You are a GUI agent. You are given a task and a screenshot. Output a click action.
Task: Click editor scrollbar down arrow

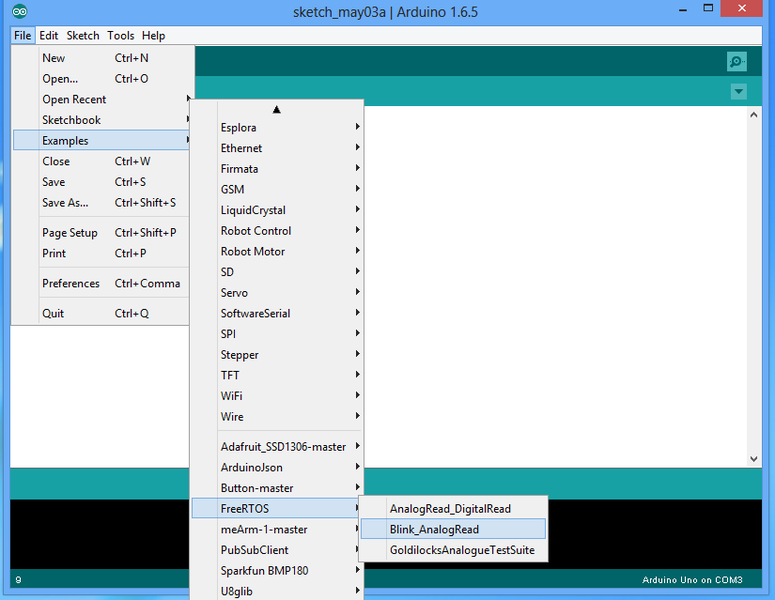pyautogui.click(x=753, y=459)
